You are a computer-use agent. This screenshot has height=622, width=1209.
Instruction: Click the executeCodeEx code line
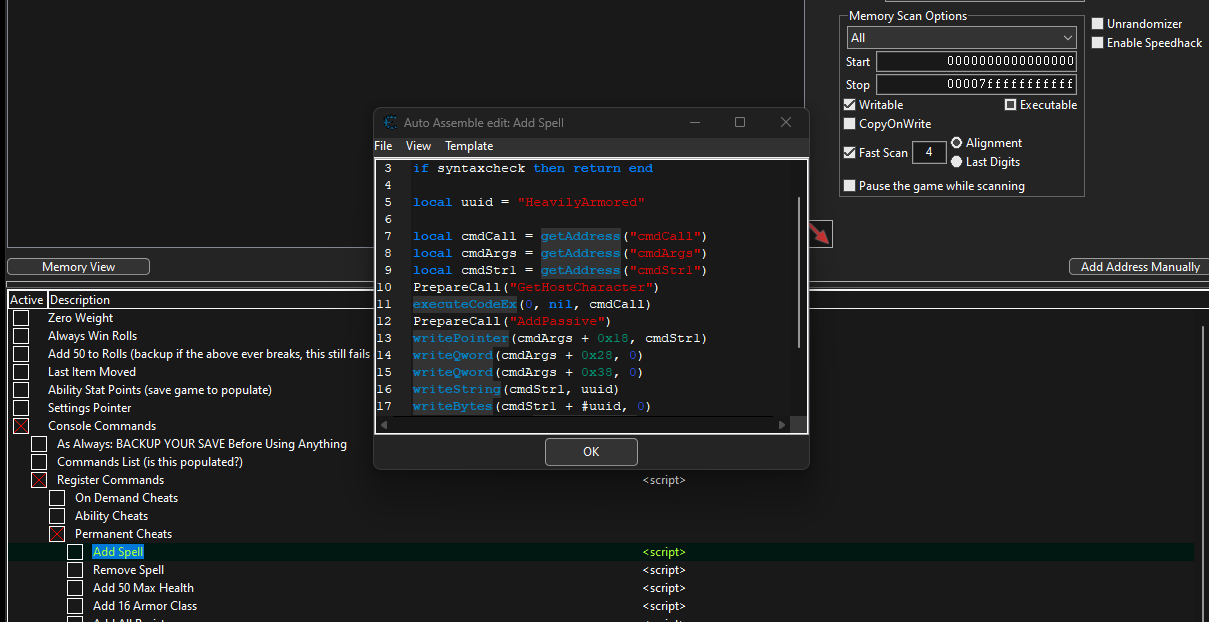pos(532,305)
